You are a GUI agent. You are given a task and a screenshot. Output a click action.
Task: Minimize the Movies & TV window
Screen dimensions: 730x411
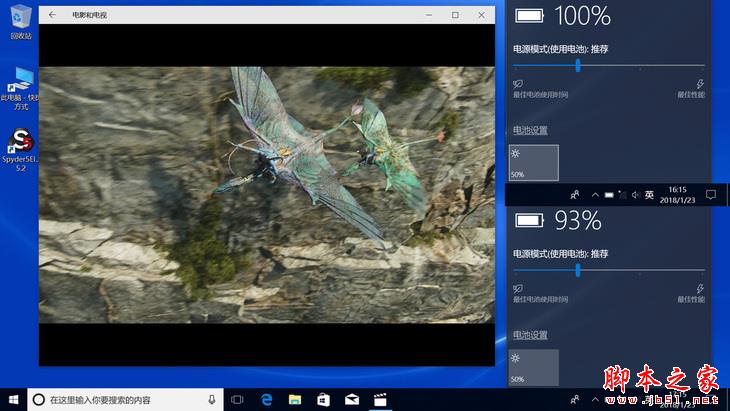pos(428,15)
